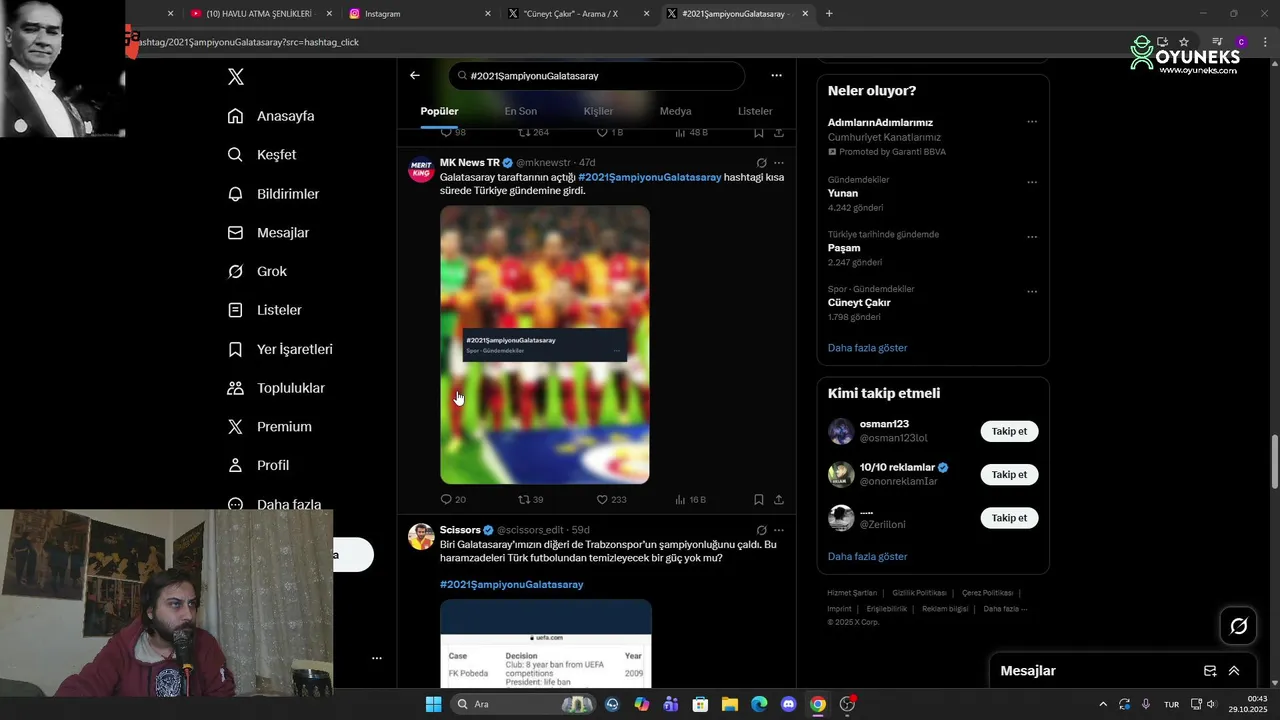This screenshot has width=1280, height=720.
Task: Bookmark this page with star icon
Action: (1184, 42)
